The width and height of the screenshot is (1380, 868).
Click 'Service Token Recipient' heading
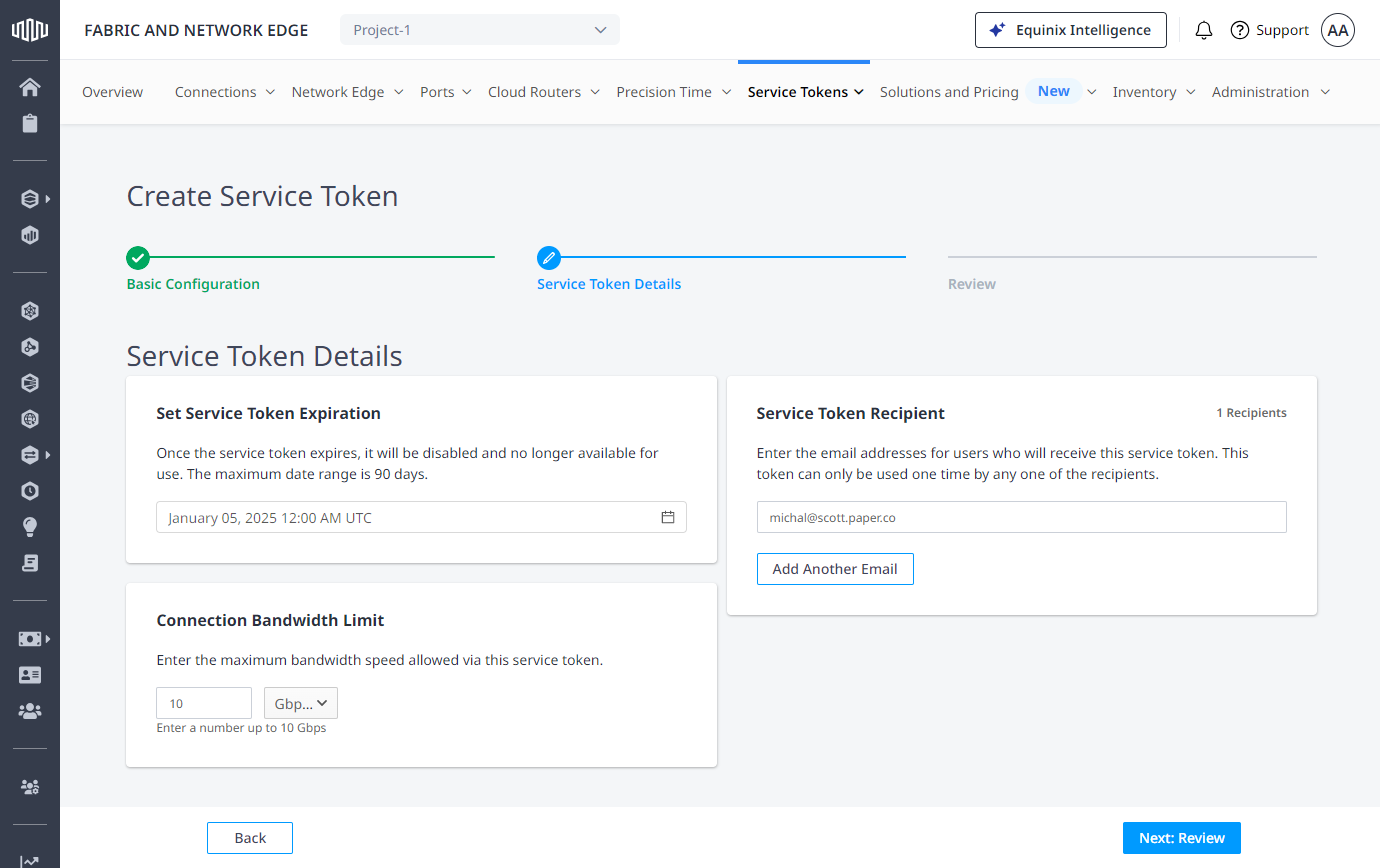pyautogui.click(x=851, y=413)
